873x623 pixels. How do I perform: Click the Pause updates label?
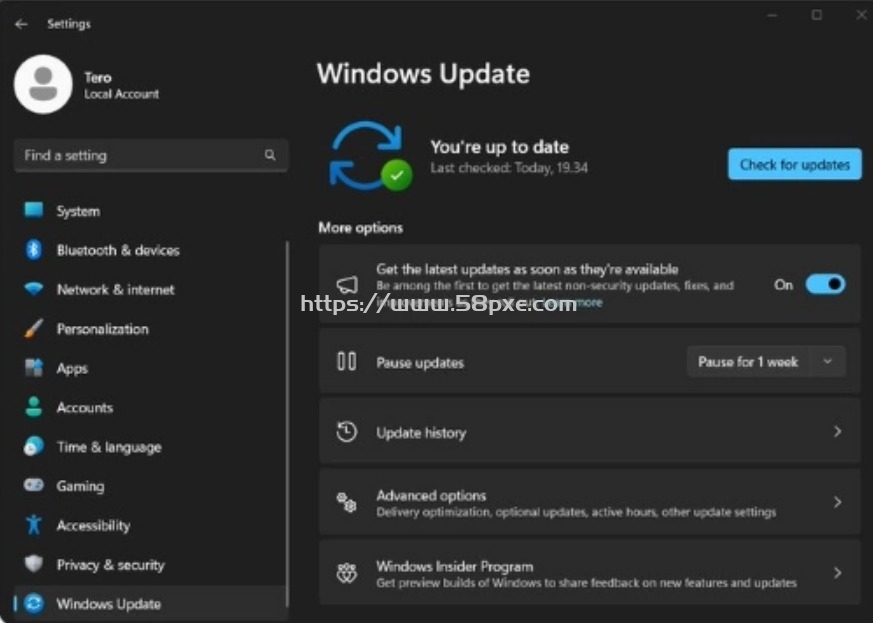[420, 362]
